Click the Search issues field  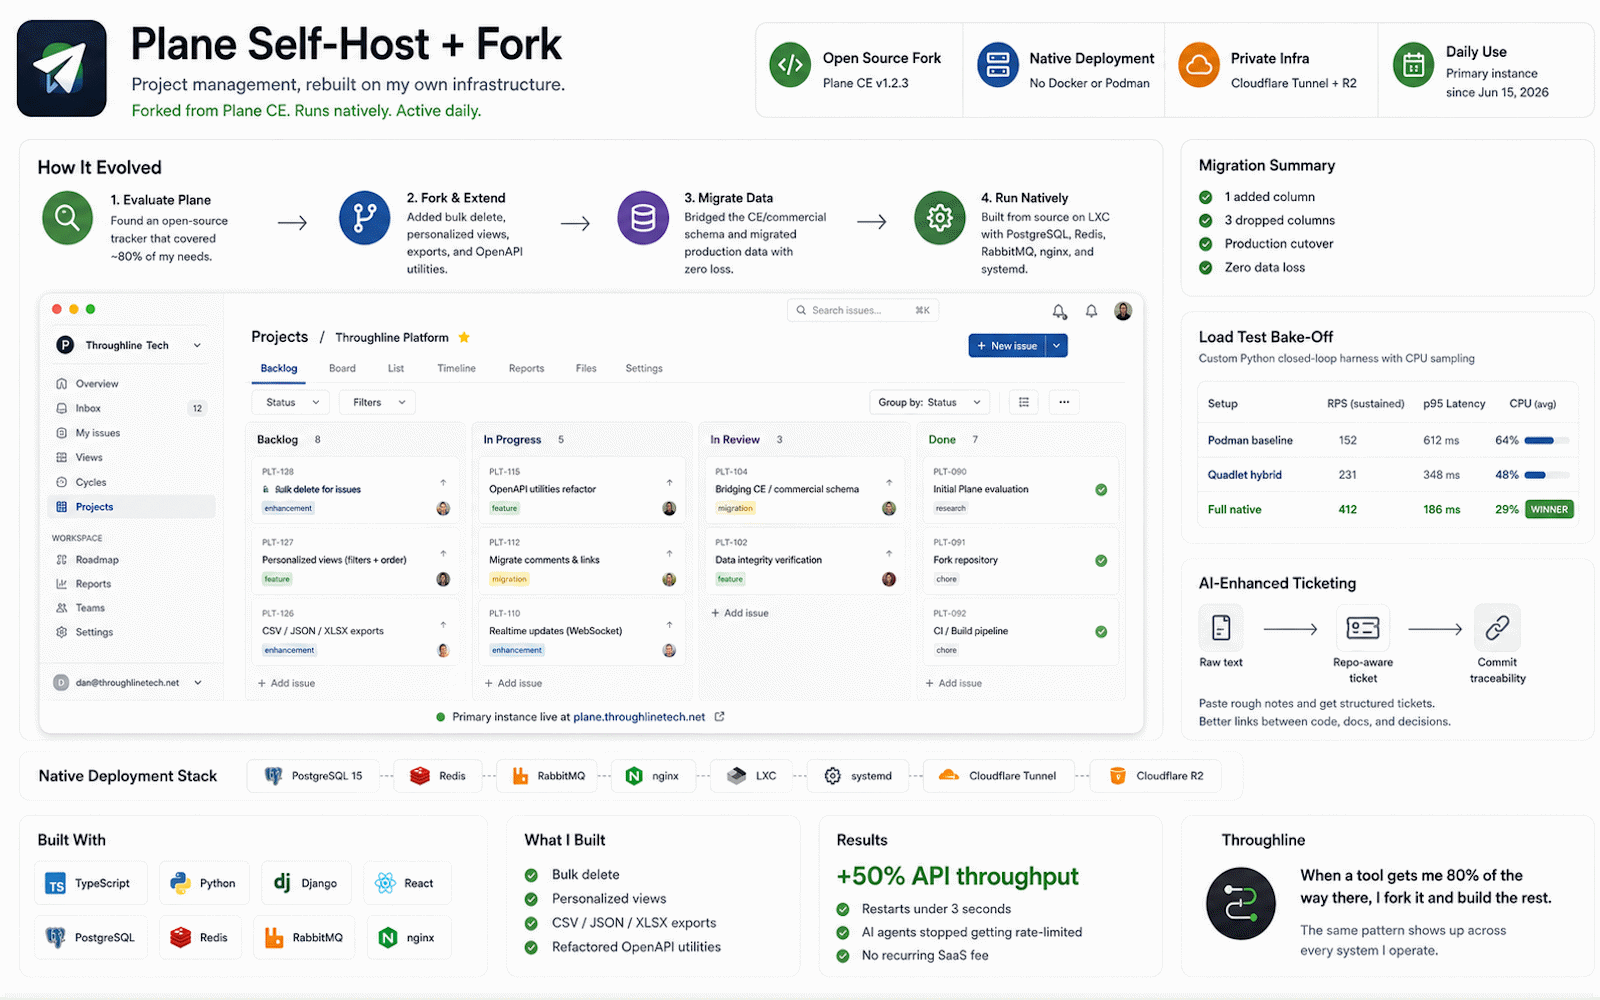point(863,310)
